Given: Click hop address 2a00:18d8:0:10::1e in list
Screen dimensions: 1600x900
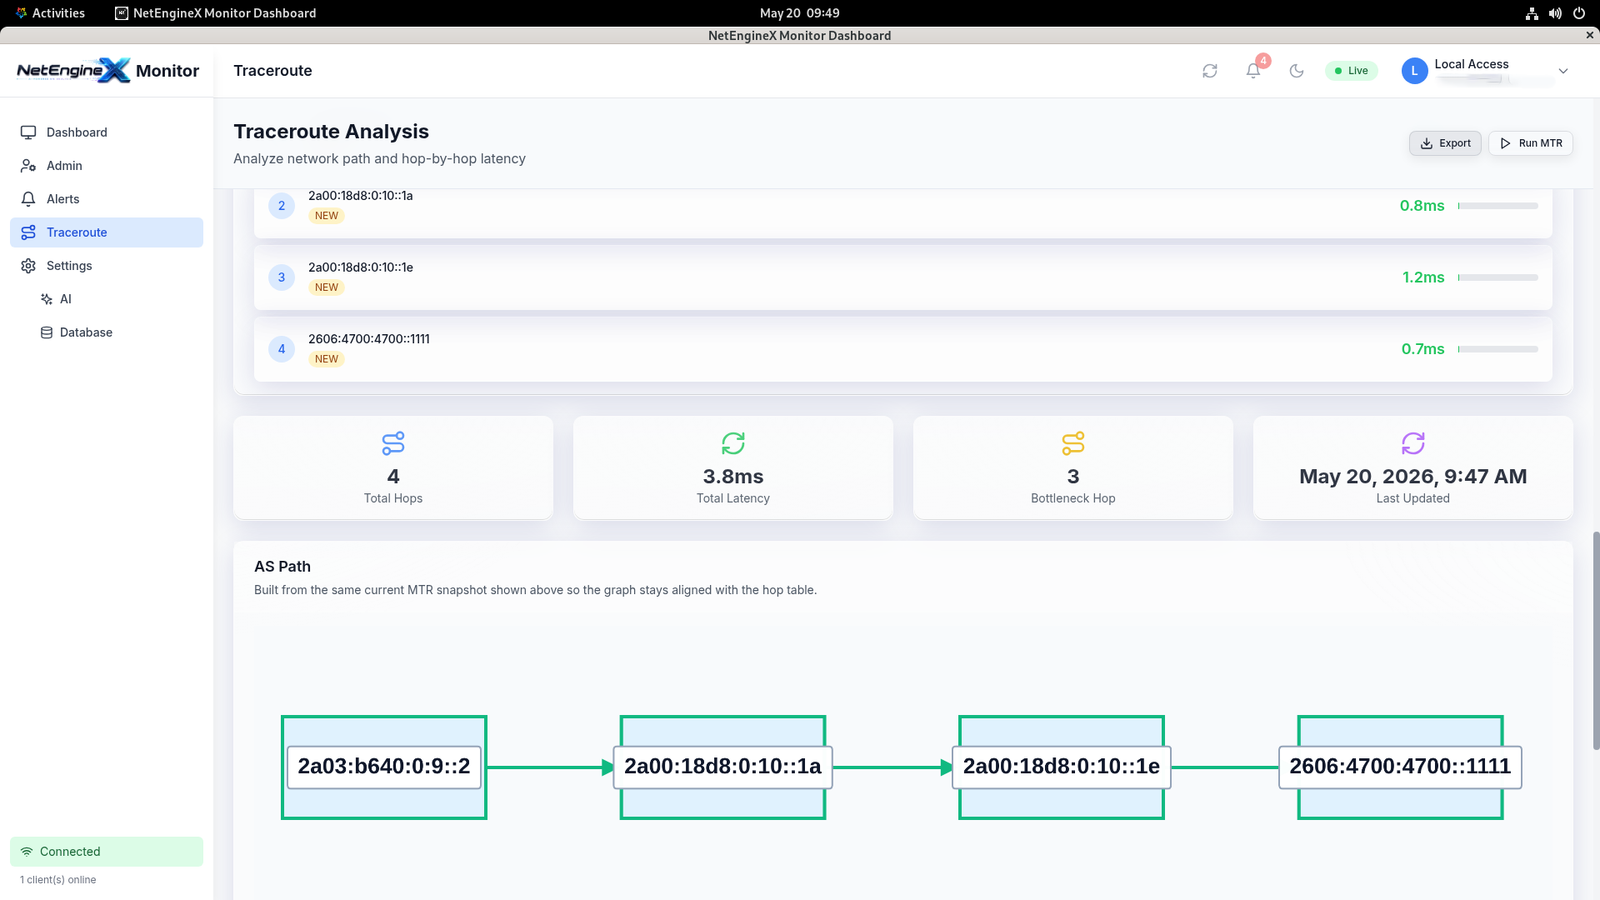Looking at the screenshot, I should (x=360, y=267).
